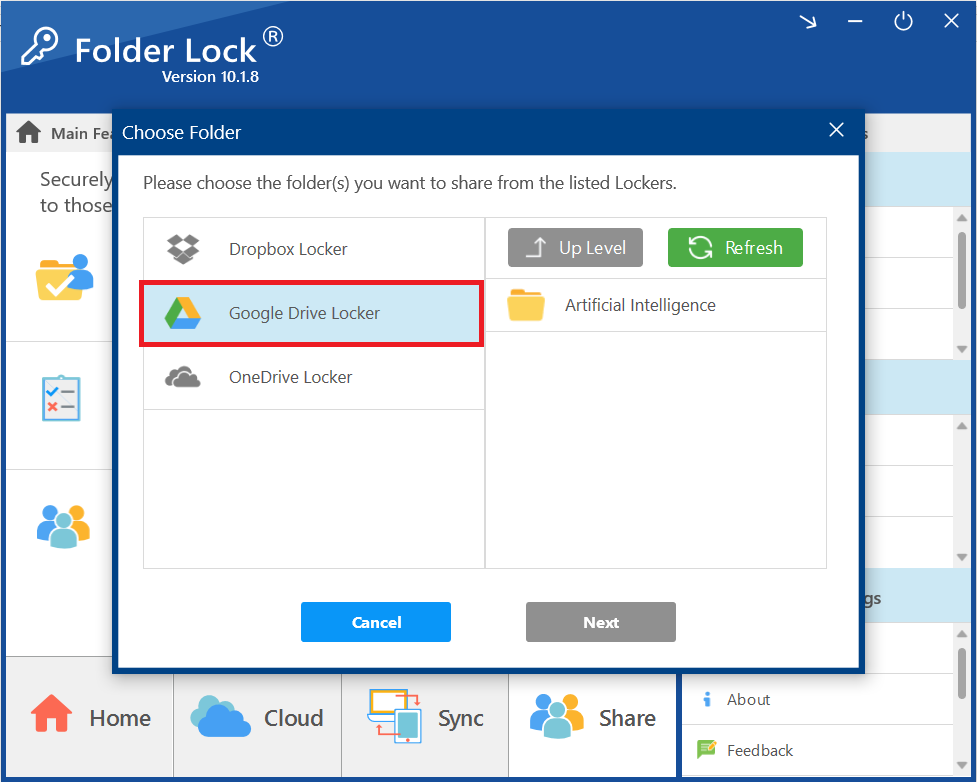Minimize the Folder Lock window
The image size is (977, 782).
(855, 22)
